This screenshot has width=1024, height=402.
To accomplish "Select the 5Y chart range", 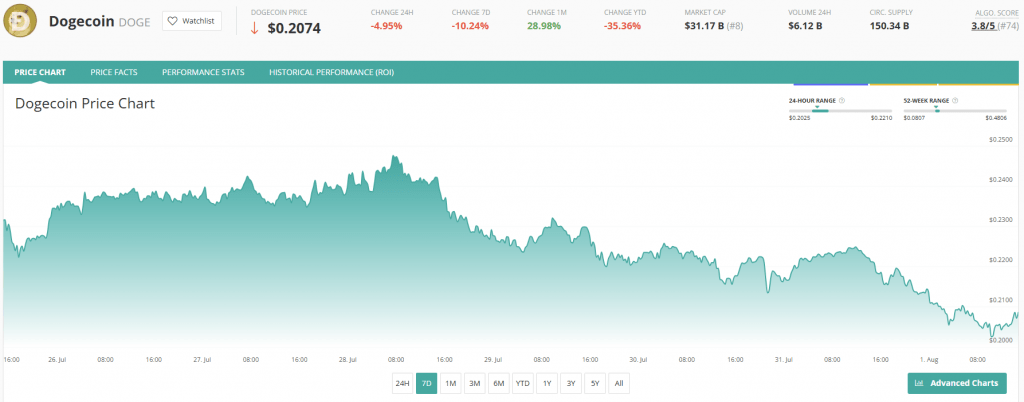I will [595, 383].
